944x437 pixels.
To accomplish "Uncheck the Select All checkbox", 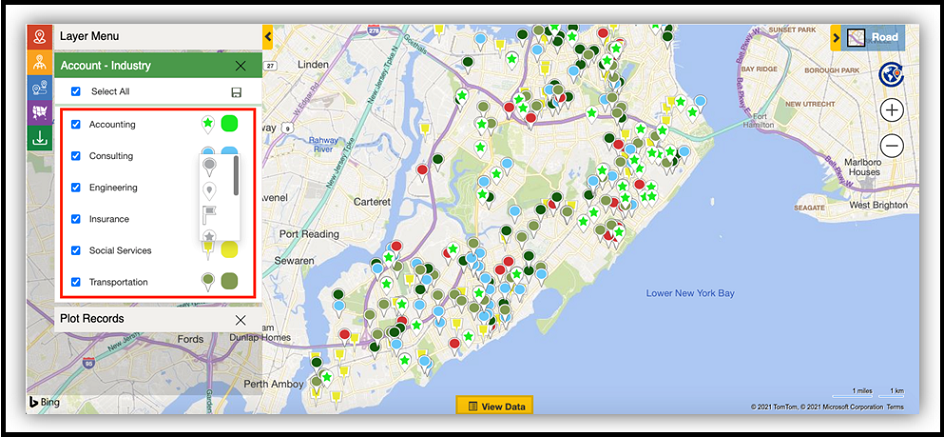I will tap(76, 92).
